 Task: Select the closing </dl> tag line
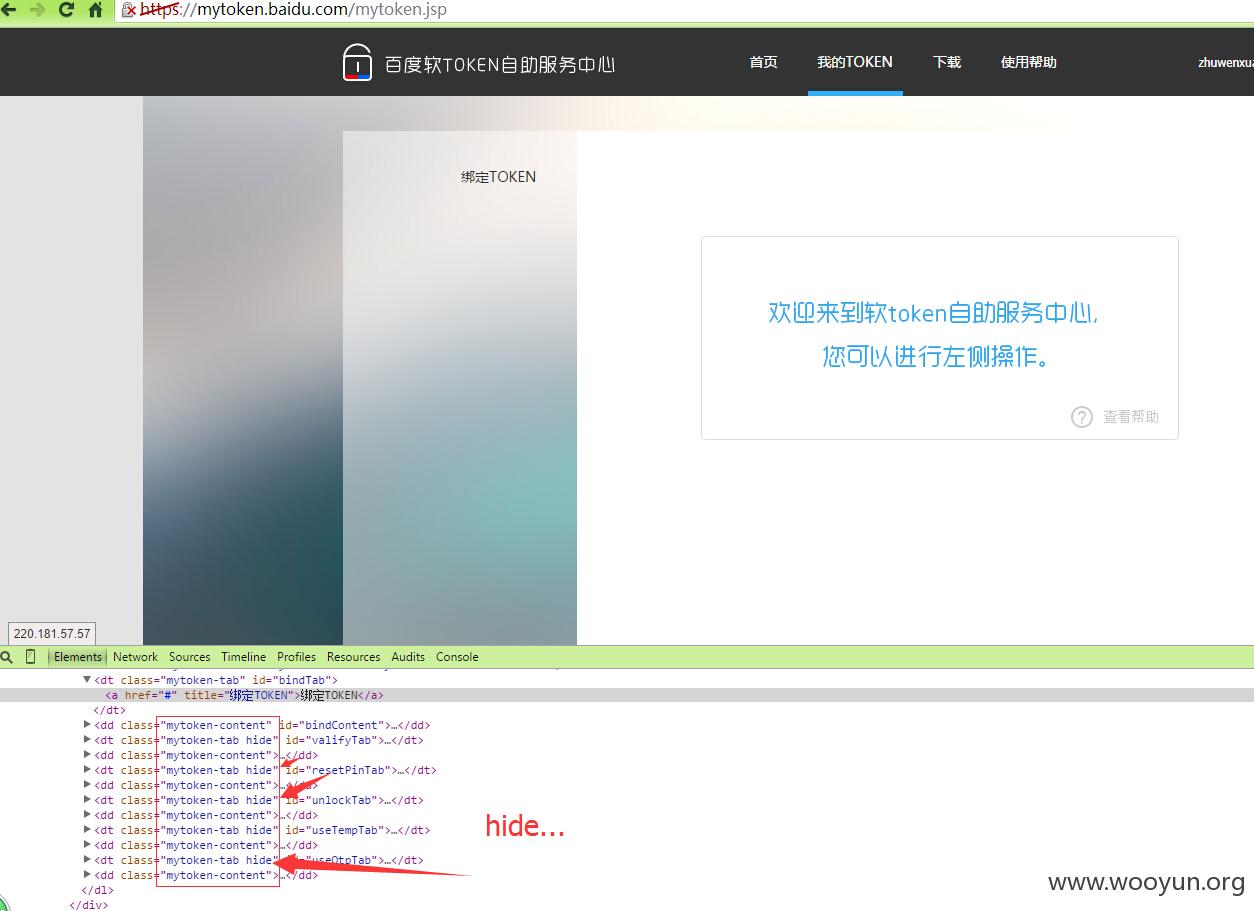click(x=97, y=890)
